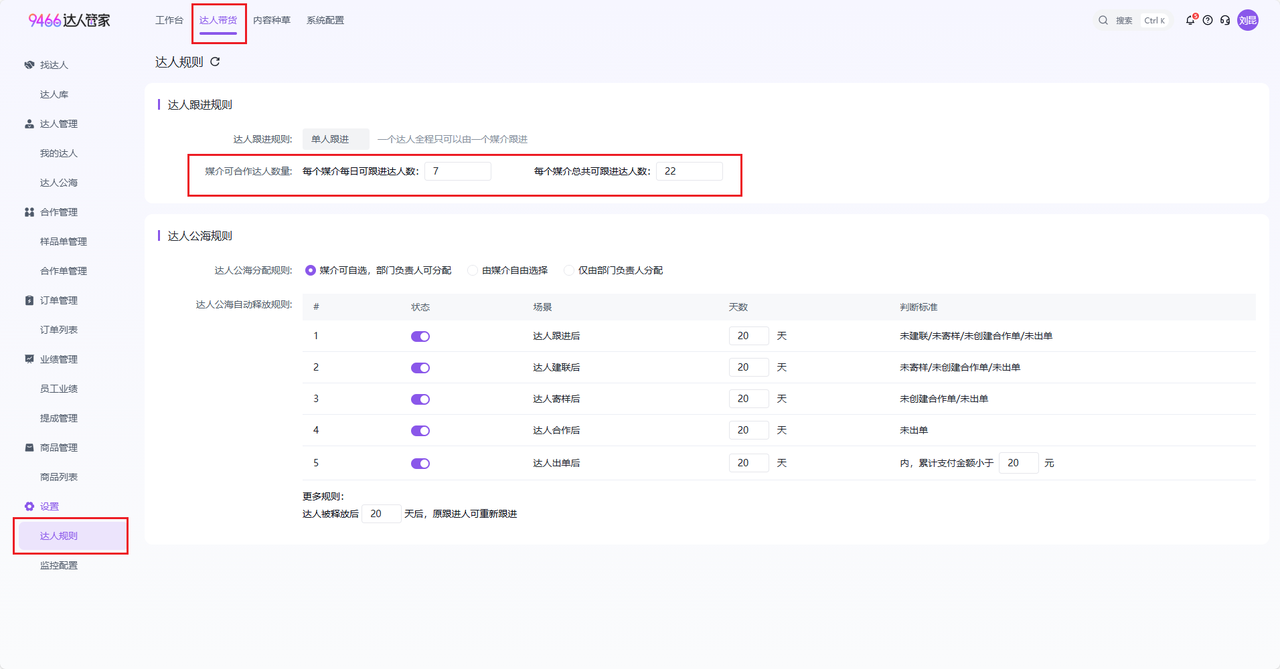Click the 合作管理 sidebar group icon
The width and height of the screenshot is (1280, 669).
[29, 212]
